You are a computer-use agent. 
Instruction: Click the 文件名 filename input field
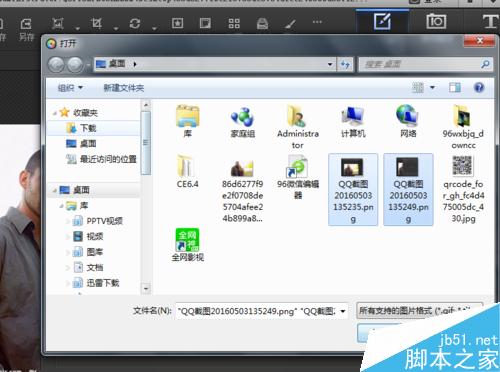[257, 311]
